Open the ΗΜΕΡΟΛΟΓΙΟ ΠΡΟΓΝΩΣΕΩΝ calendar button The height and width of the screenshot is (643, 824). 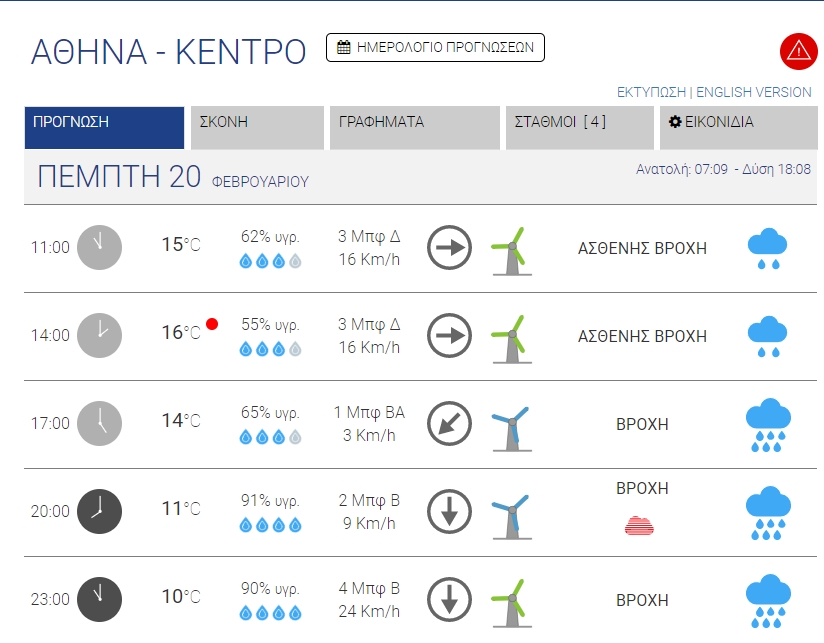coord(435,47)
